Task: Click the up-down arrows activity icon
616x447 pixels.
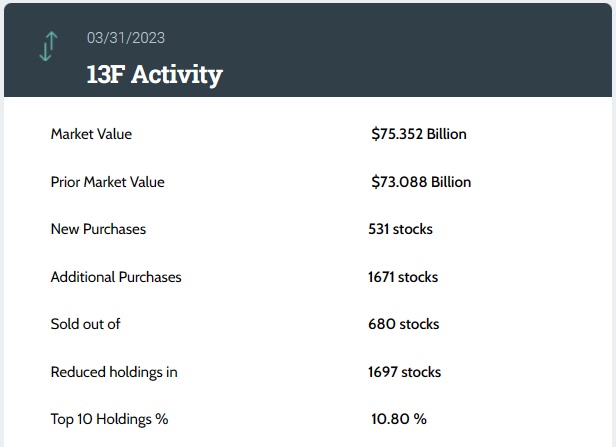Action: coord(48,47)
